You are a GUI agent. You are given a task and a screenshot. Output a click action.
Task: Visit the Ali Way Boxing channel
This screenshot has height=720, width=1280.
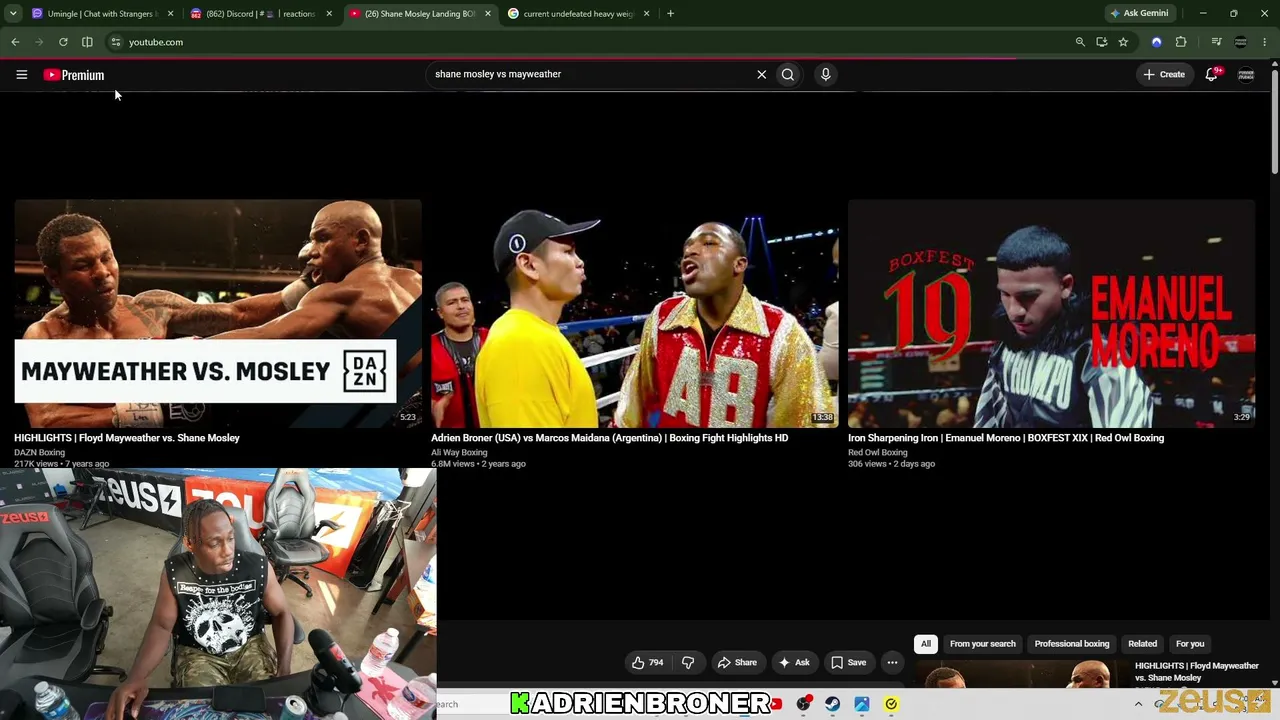point(459,452)
